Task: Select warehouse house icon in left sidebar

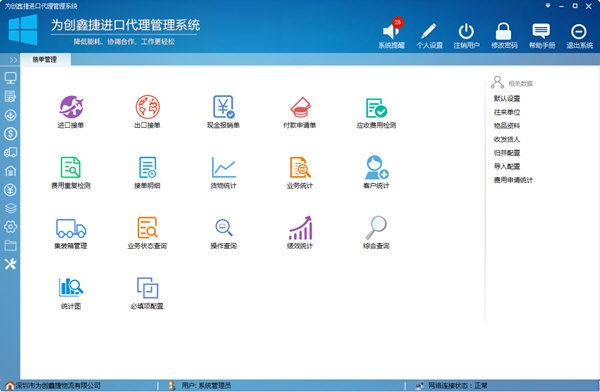Action: (x=10, y=171)
